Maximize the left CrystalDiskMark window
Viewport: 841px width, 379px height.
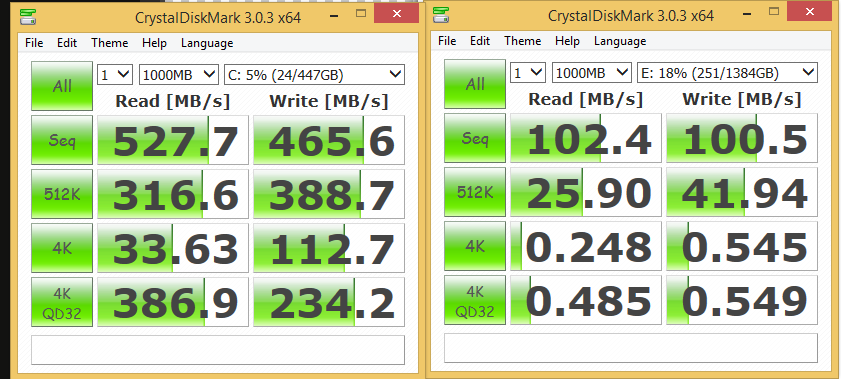(x=361, y=14)
